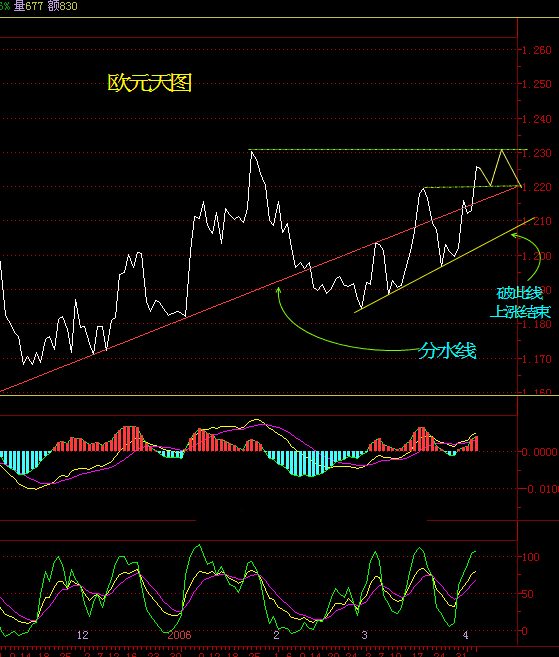Image resolution: width=559 pixels, height=657 pixels.
Task: Select the 1.210 price axis label
Action: point(537,221)
